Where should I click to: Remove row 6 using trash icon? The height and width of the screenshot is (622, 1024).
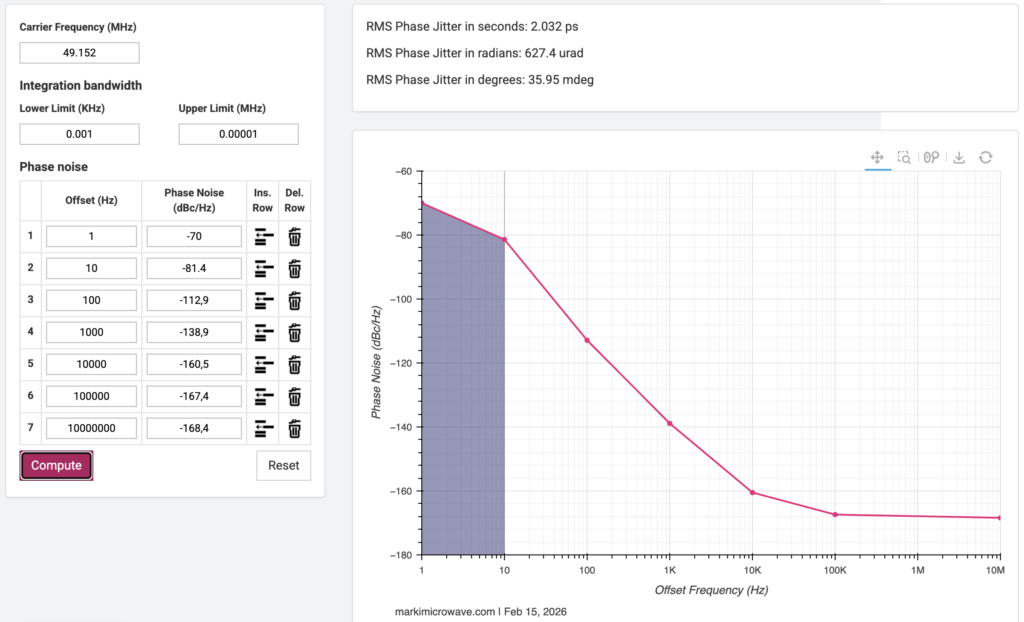coord(295,397)
